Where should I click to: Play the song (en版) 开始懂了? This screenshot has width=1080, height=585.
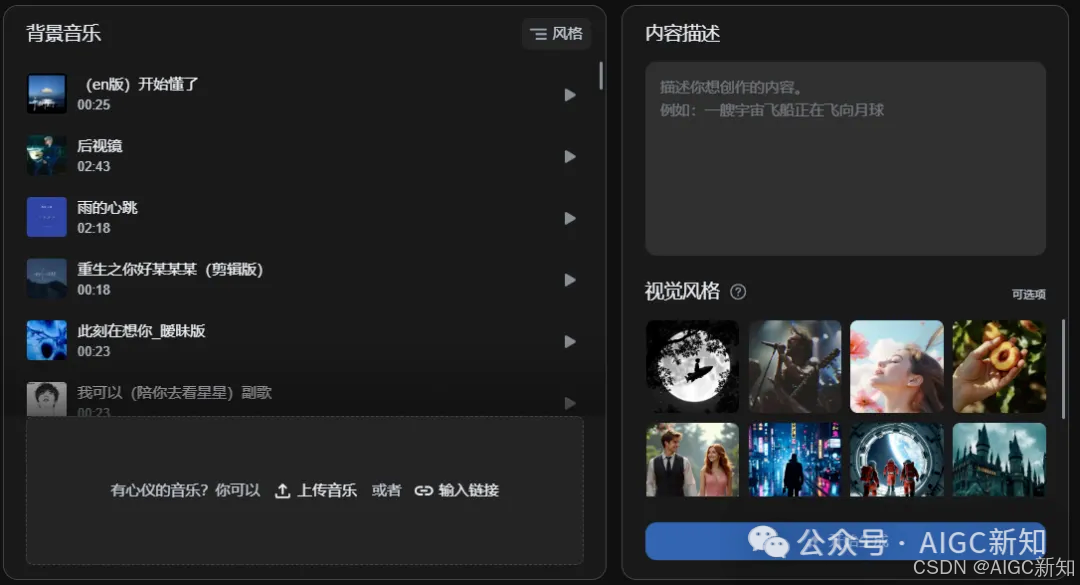coord(570,95)
